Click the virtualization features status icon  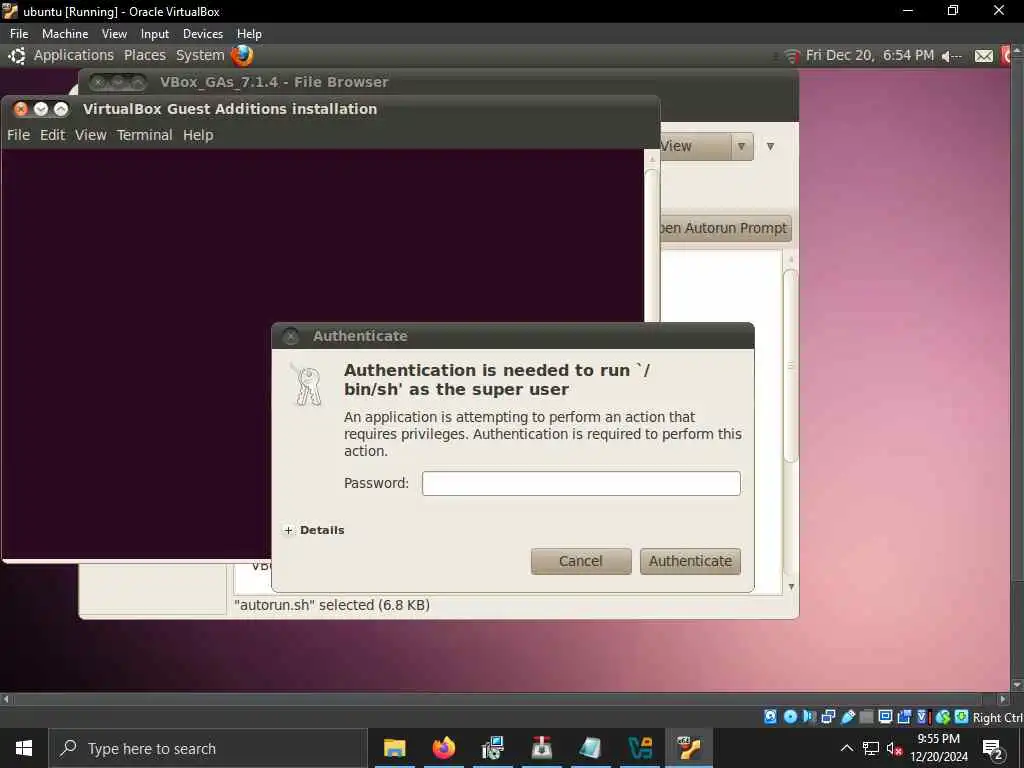tap(922, 717)
